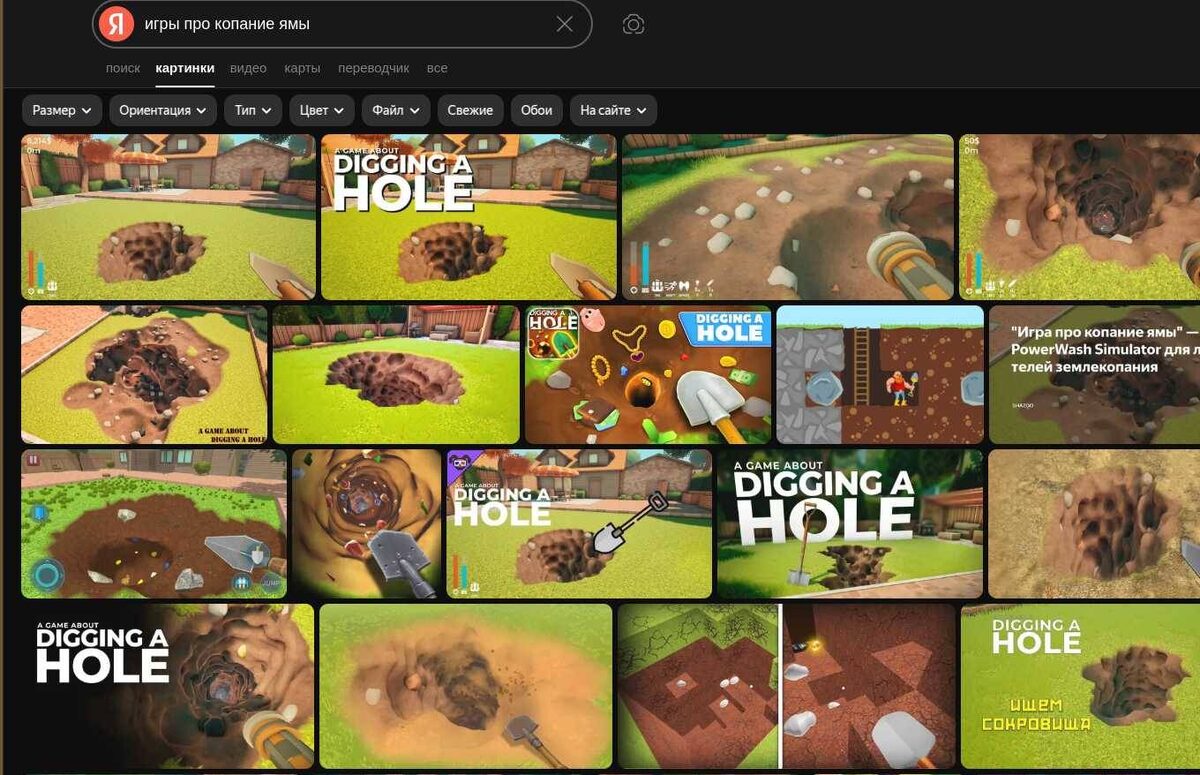The width and height of the screenshot is (1200, 775).
Task: Expand the Размер filter dropdown
Action: pyautogui.click(x=62, y=110)
